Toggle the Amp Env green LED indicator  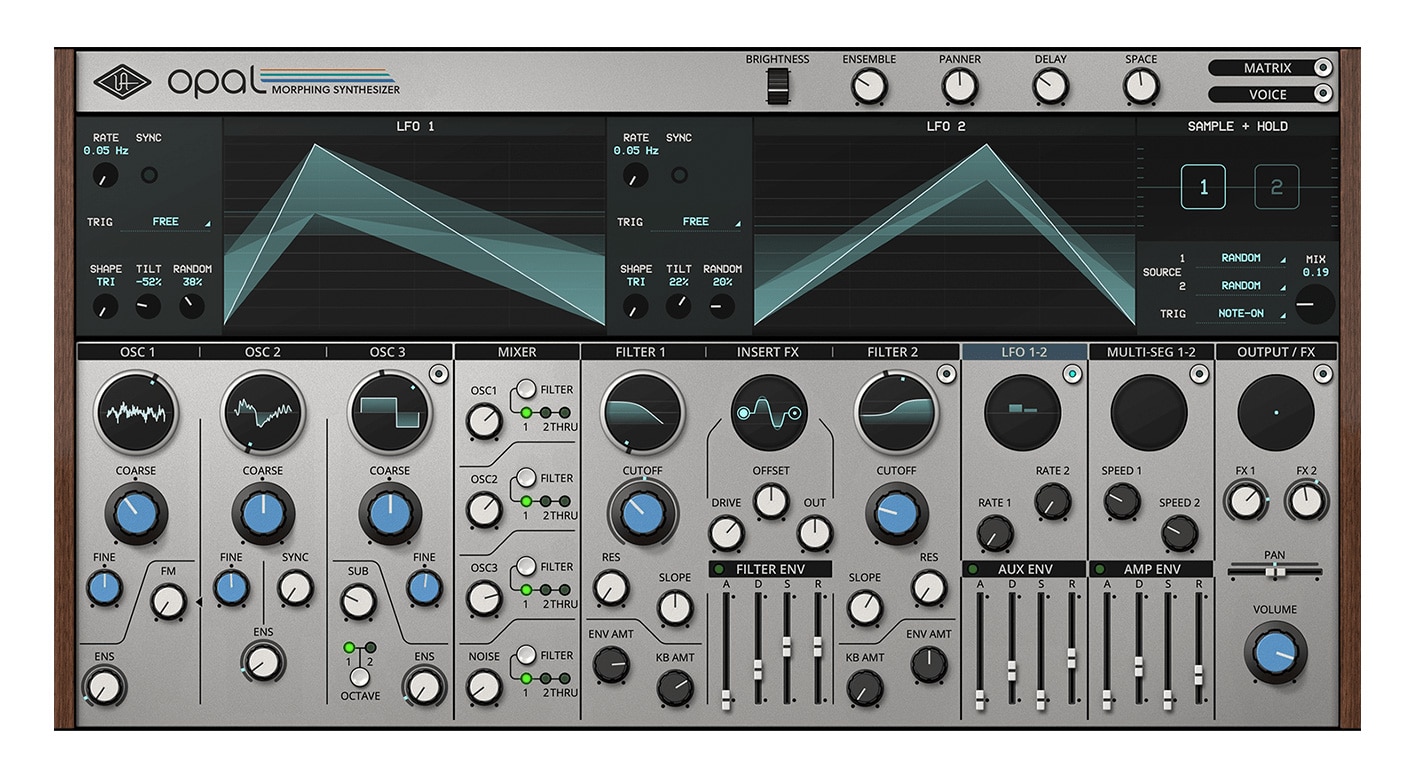click(1099, 569)
